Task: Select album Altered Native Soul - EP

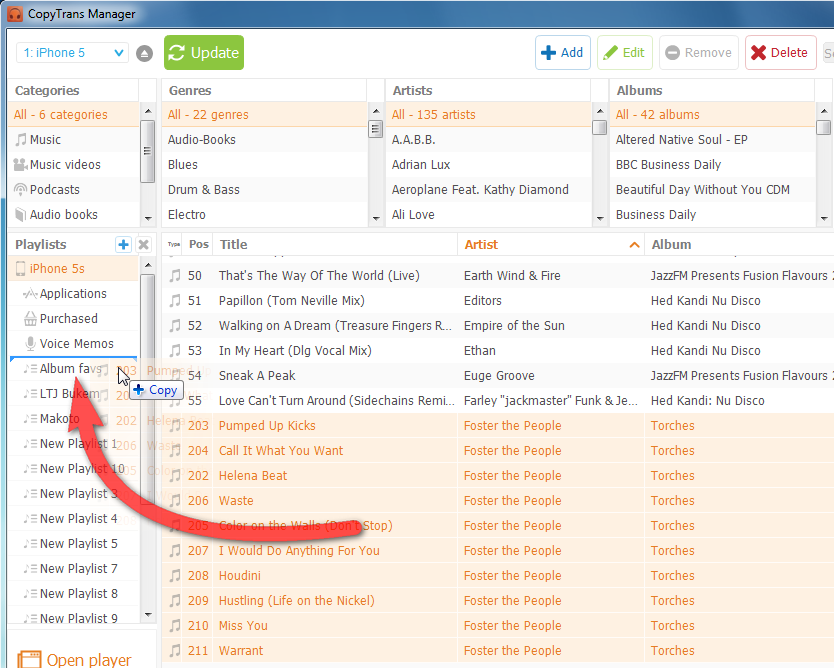Action: (712, 140)
